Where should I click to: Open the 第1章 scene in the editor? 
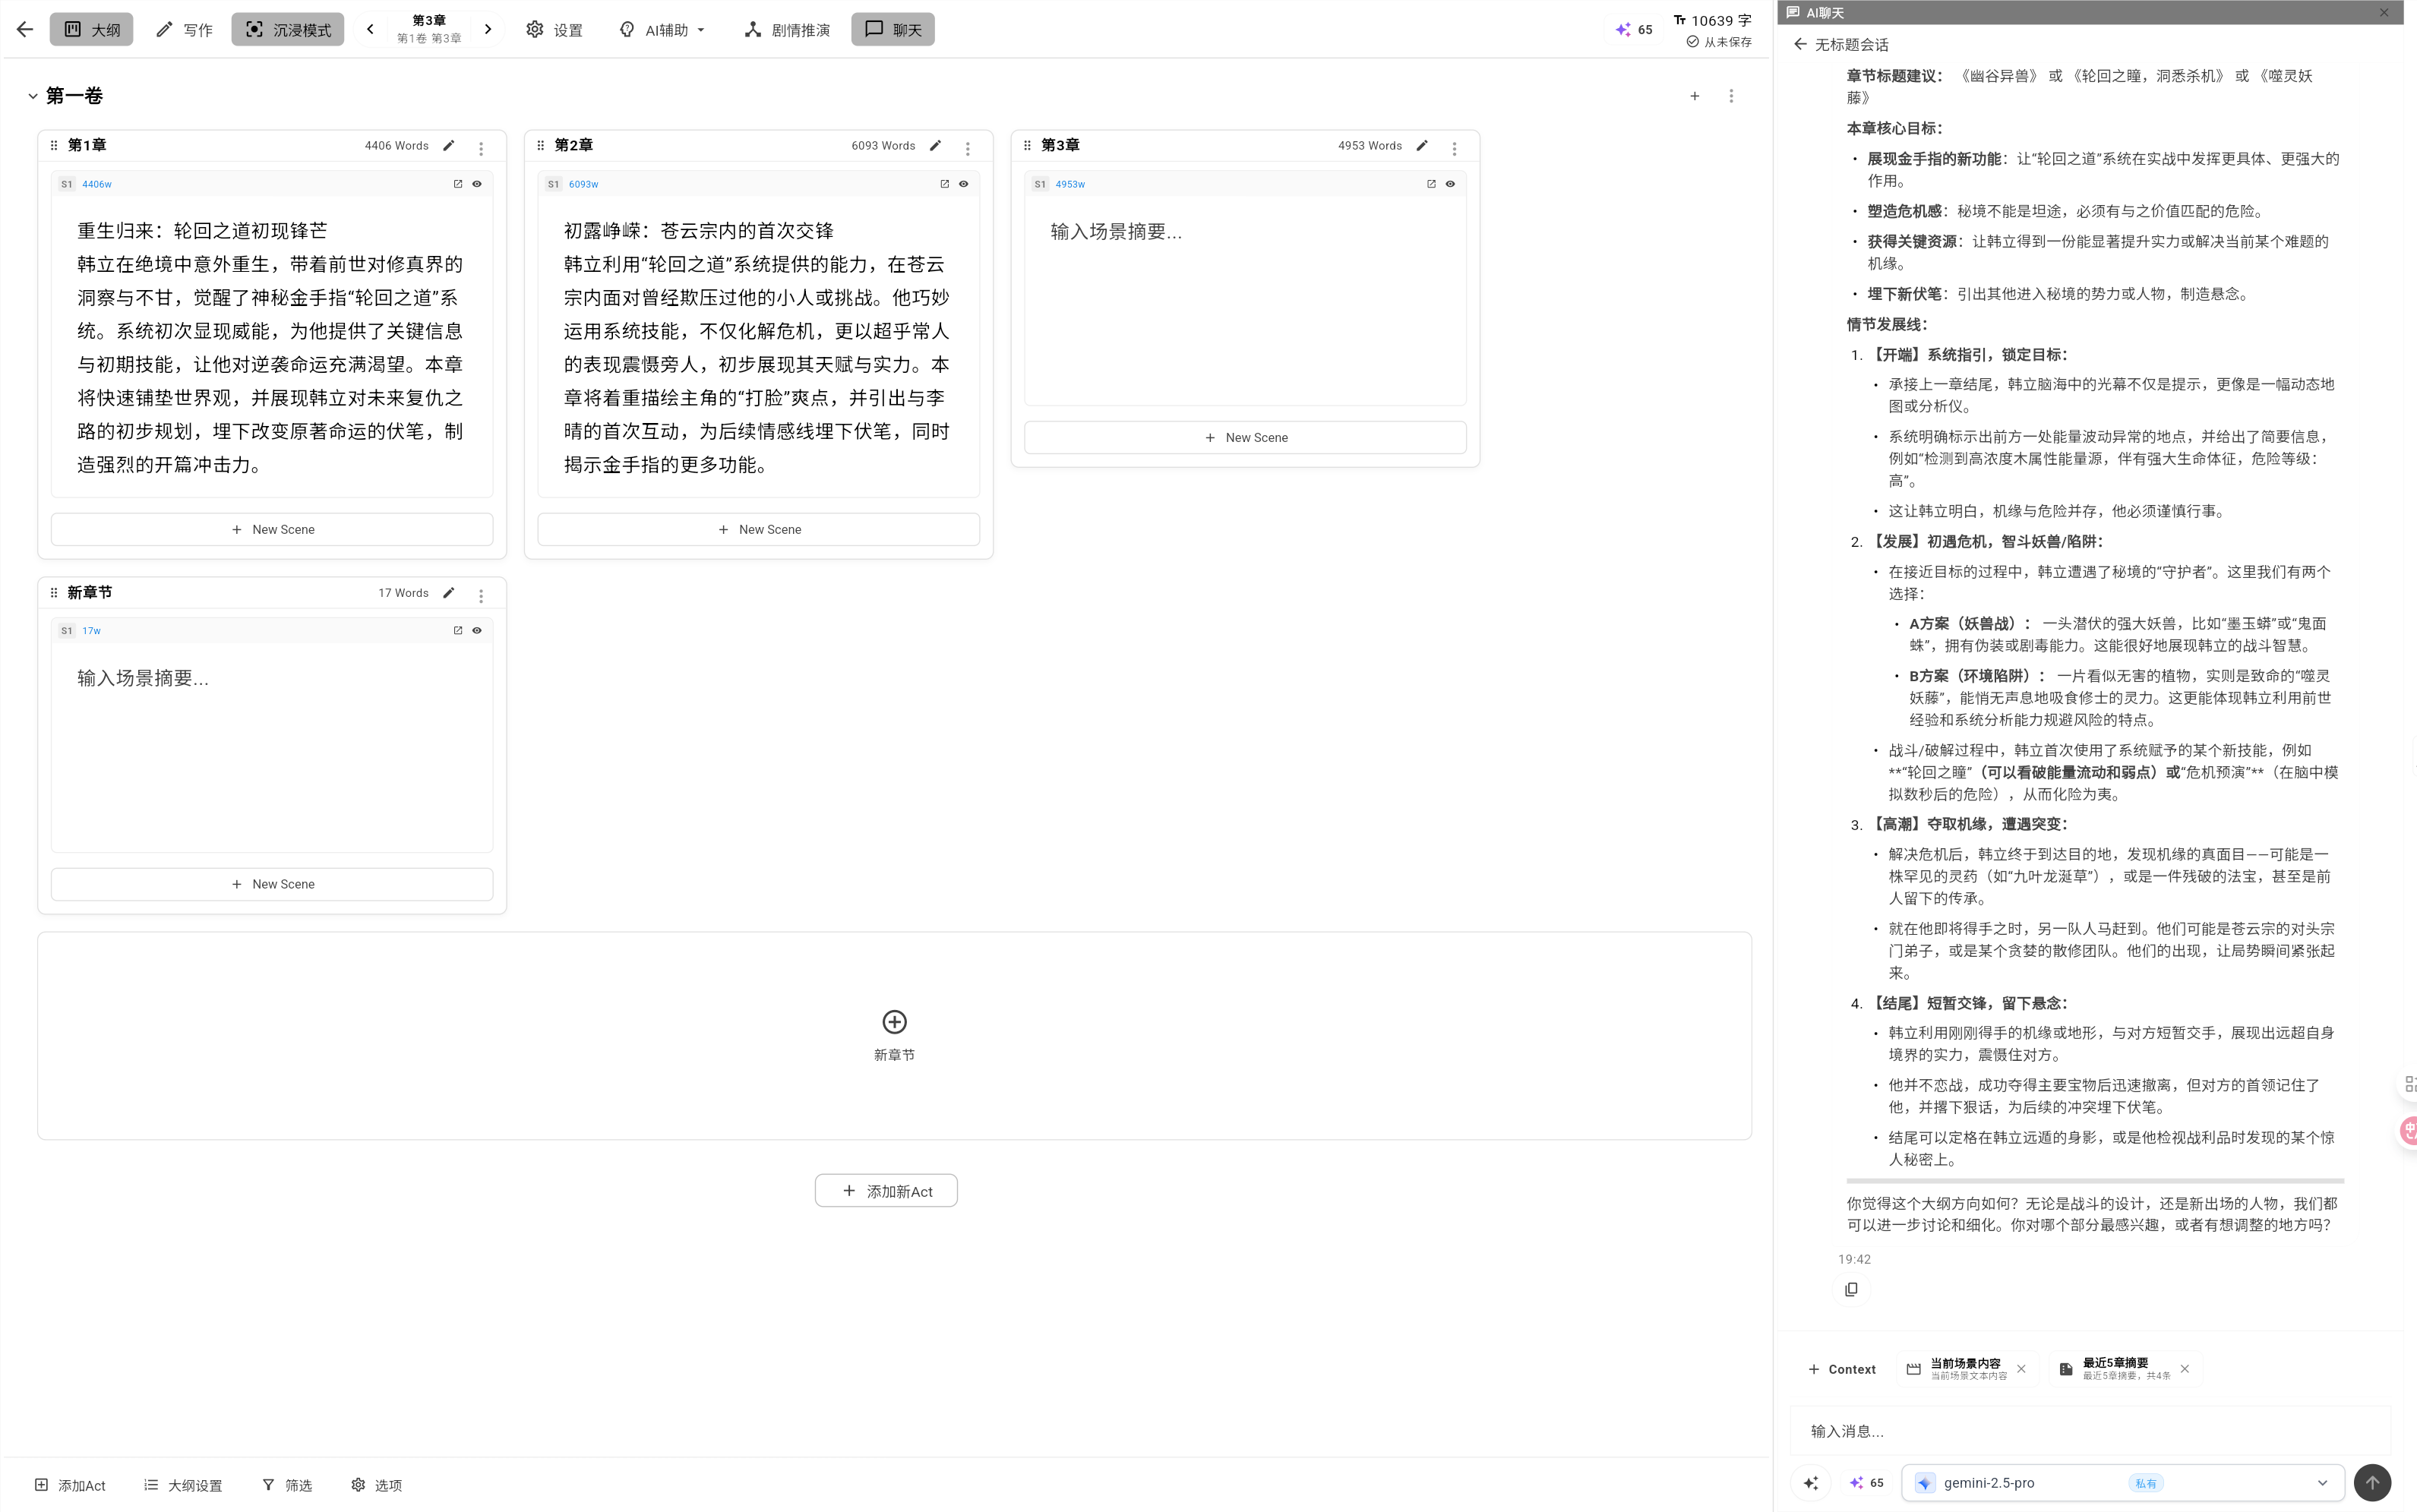click(458, 184)
